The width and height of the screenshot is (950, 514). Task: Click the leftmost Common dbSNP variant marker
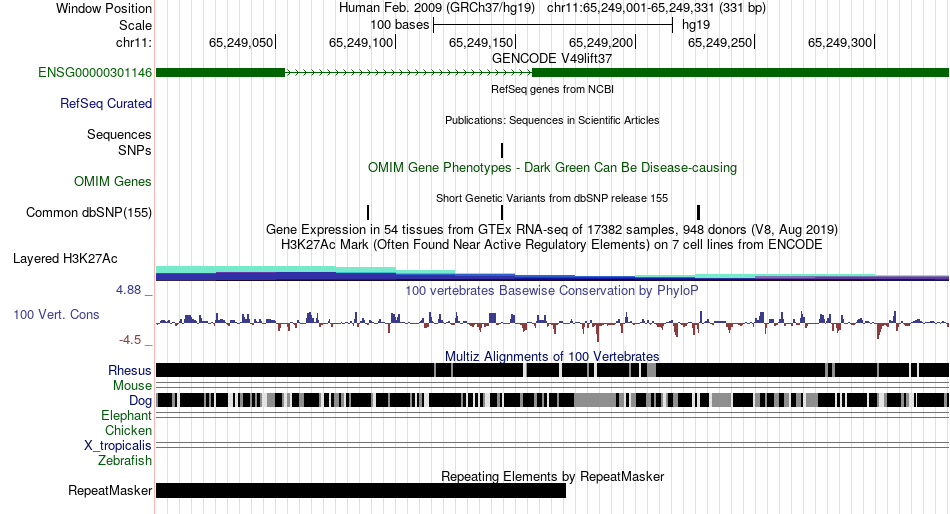click(368, 213)
